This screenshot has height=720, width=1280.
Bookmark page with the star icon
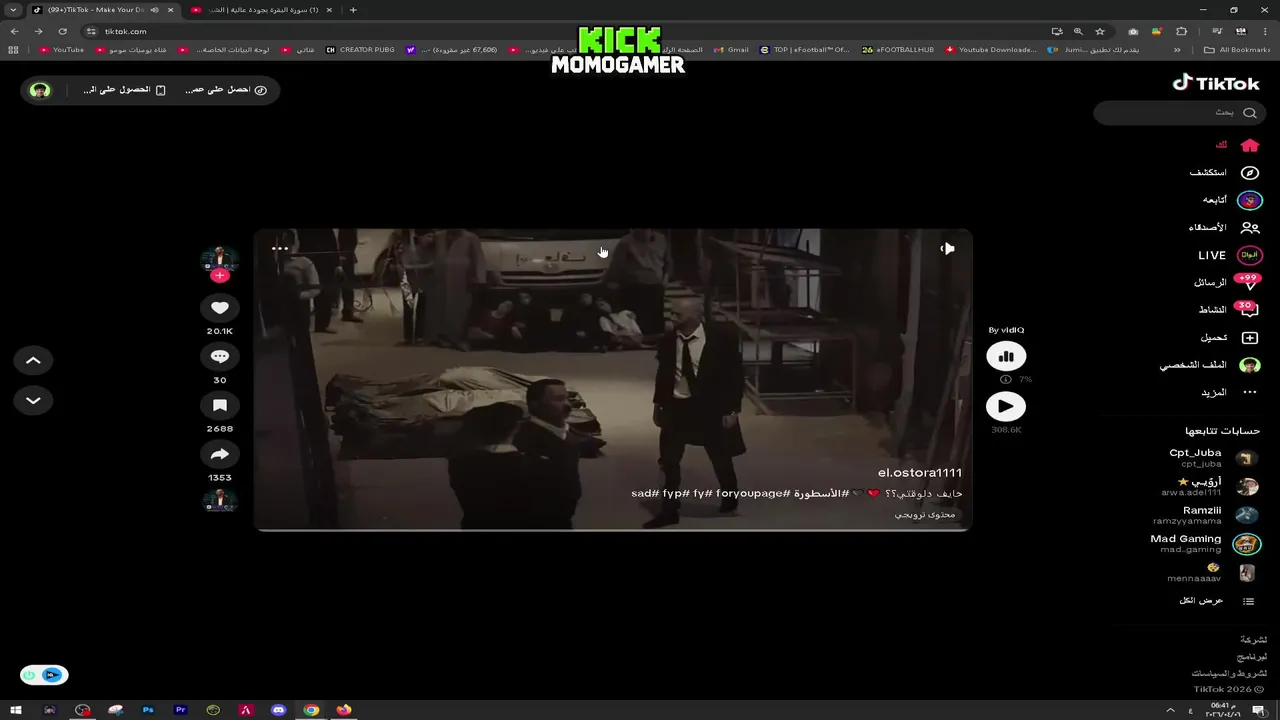(x=1099, y=31)
